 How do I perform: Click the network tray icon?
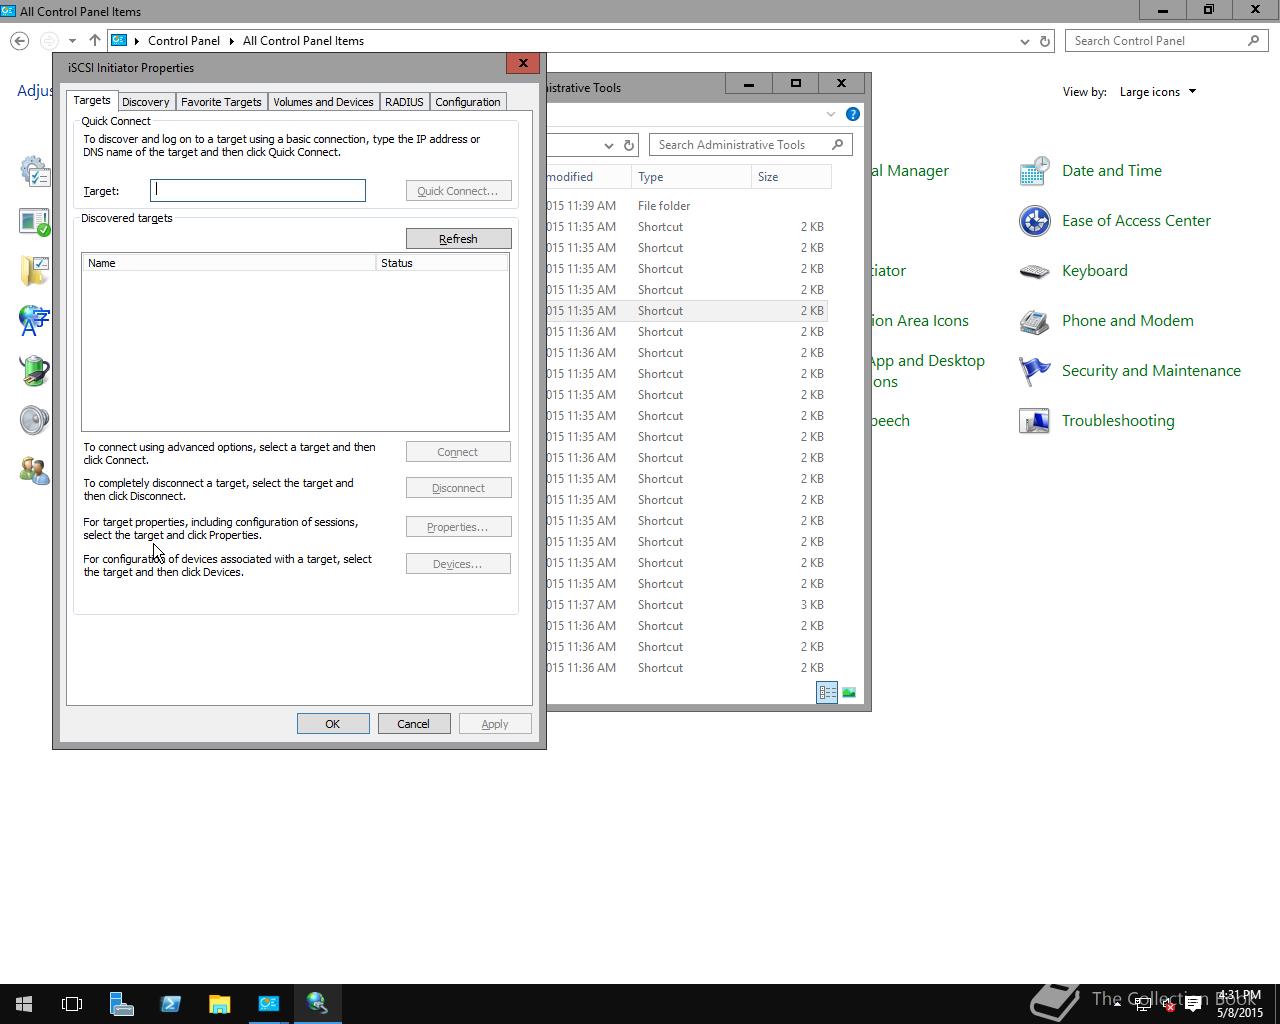tap(1144, 1004)
